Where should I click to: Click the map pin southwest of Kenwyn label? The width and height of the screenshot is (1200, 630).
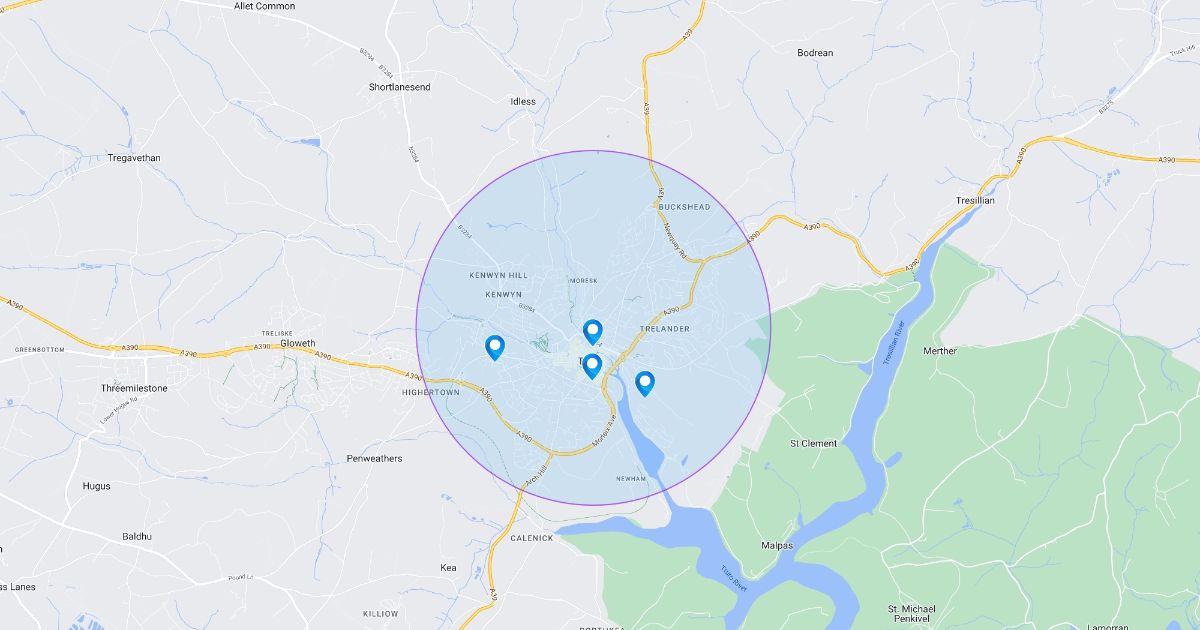click(x=495, y=348)
